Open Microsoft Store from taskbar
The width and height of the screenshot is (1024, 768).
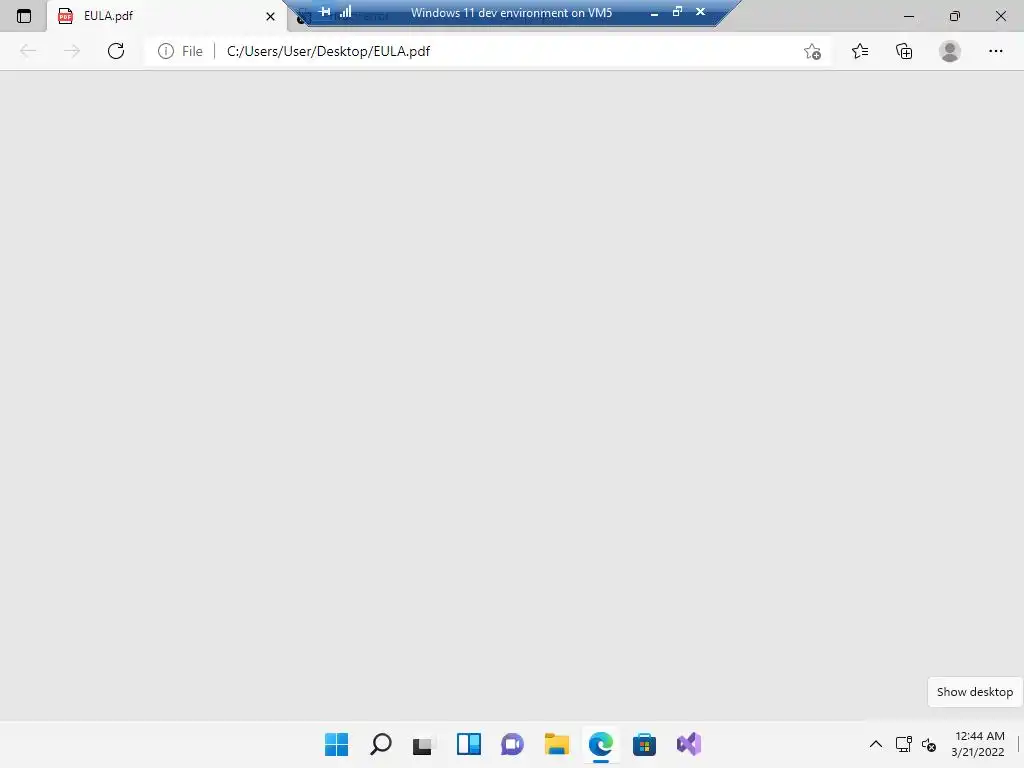click(x=644, y=744)
